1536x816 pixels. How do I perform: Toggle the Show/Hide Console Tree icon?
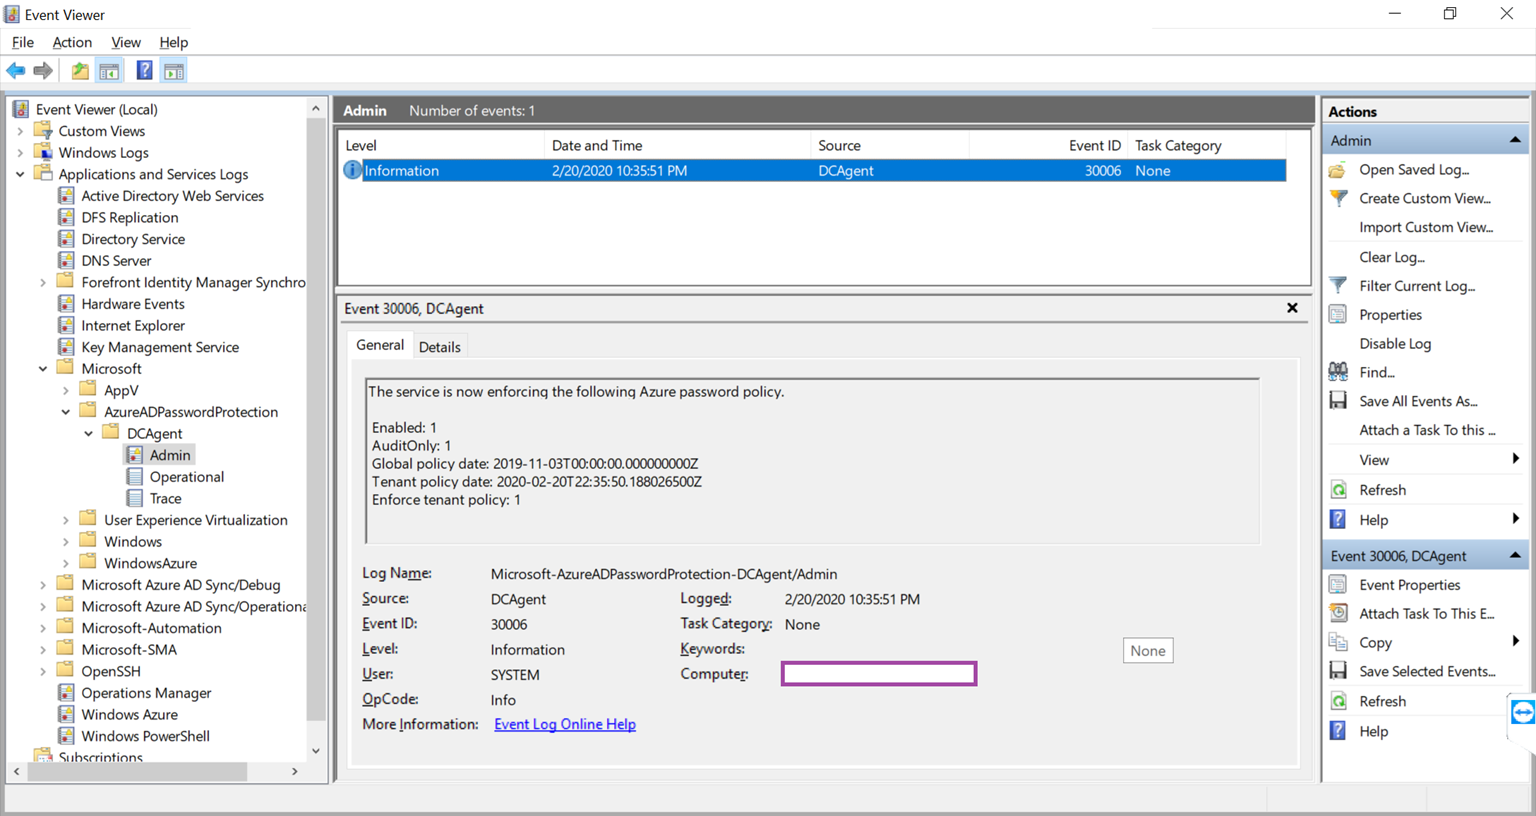[110, 71]
